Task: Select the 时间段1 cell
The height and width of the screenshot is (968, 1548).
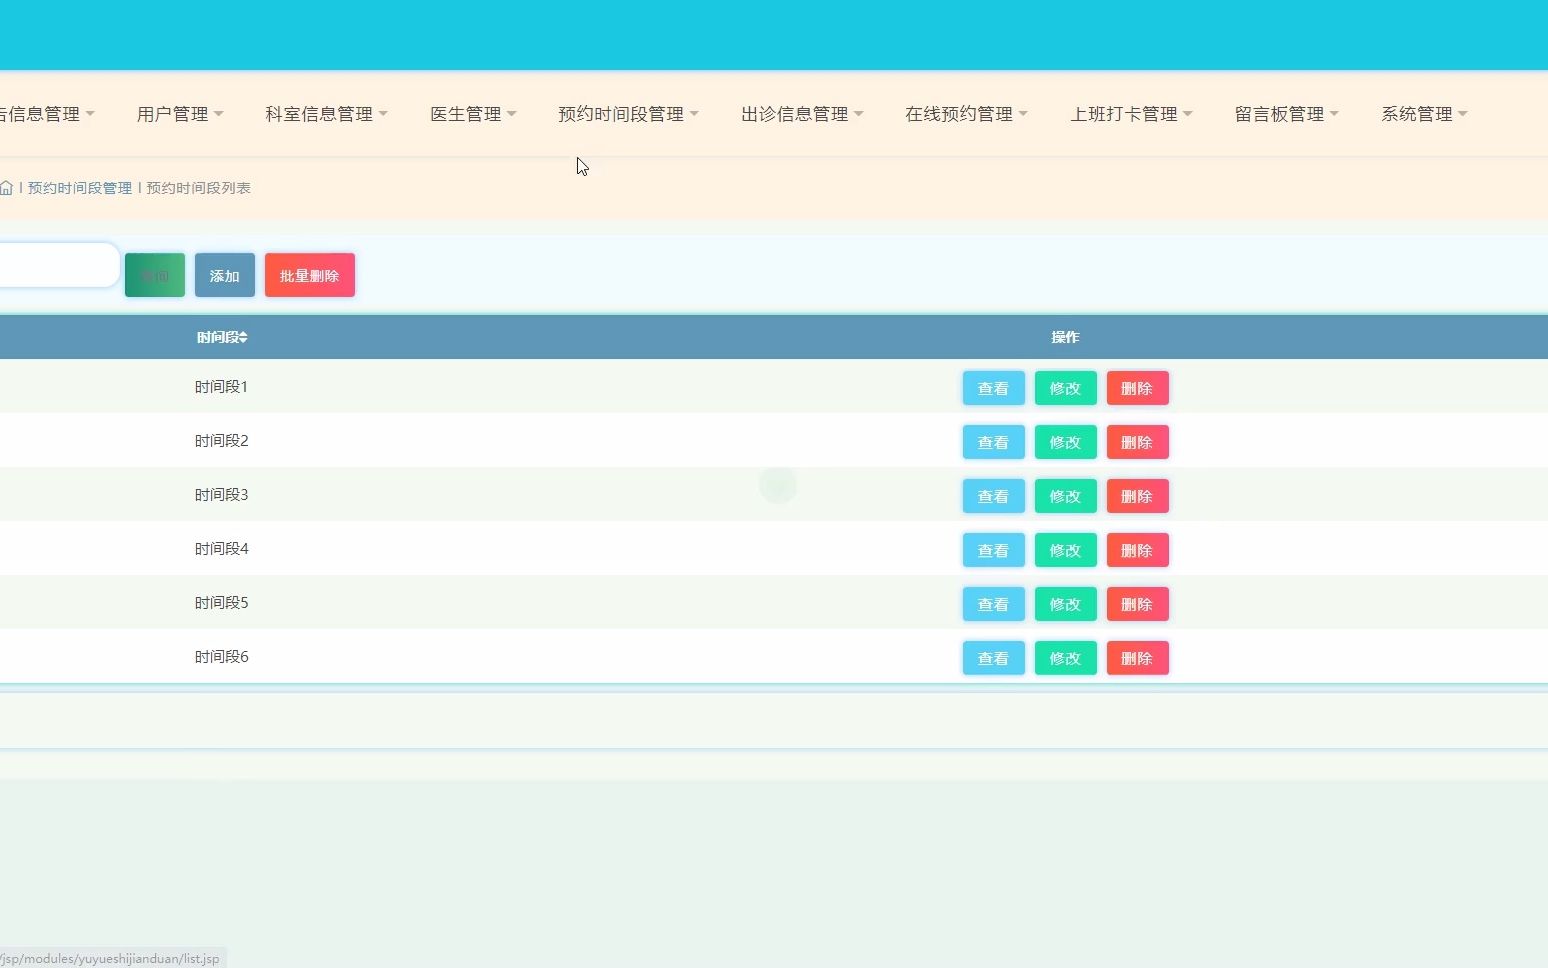Action: [222, 387]
